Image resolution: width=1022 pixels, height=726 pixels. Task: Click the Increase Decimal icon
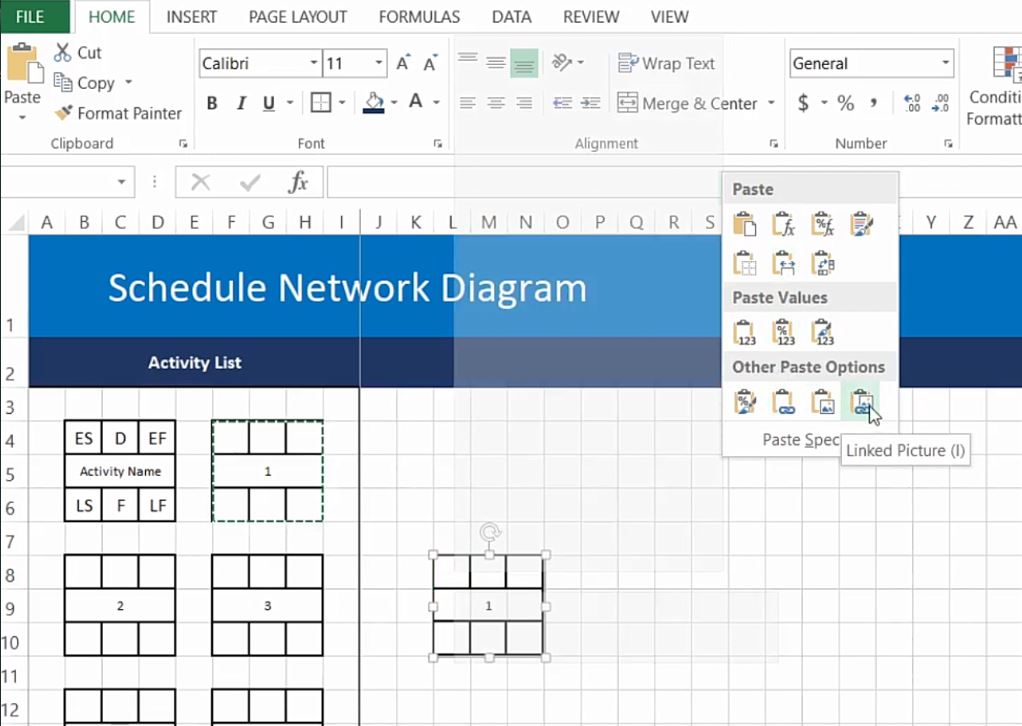911,103
